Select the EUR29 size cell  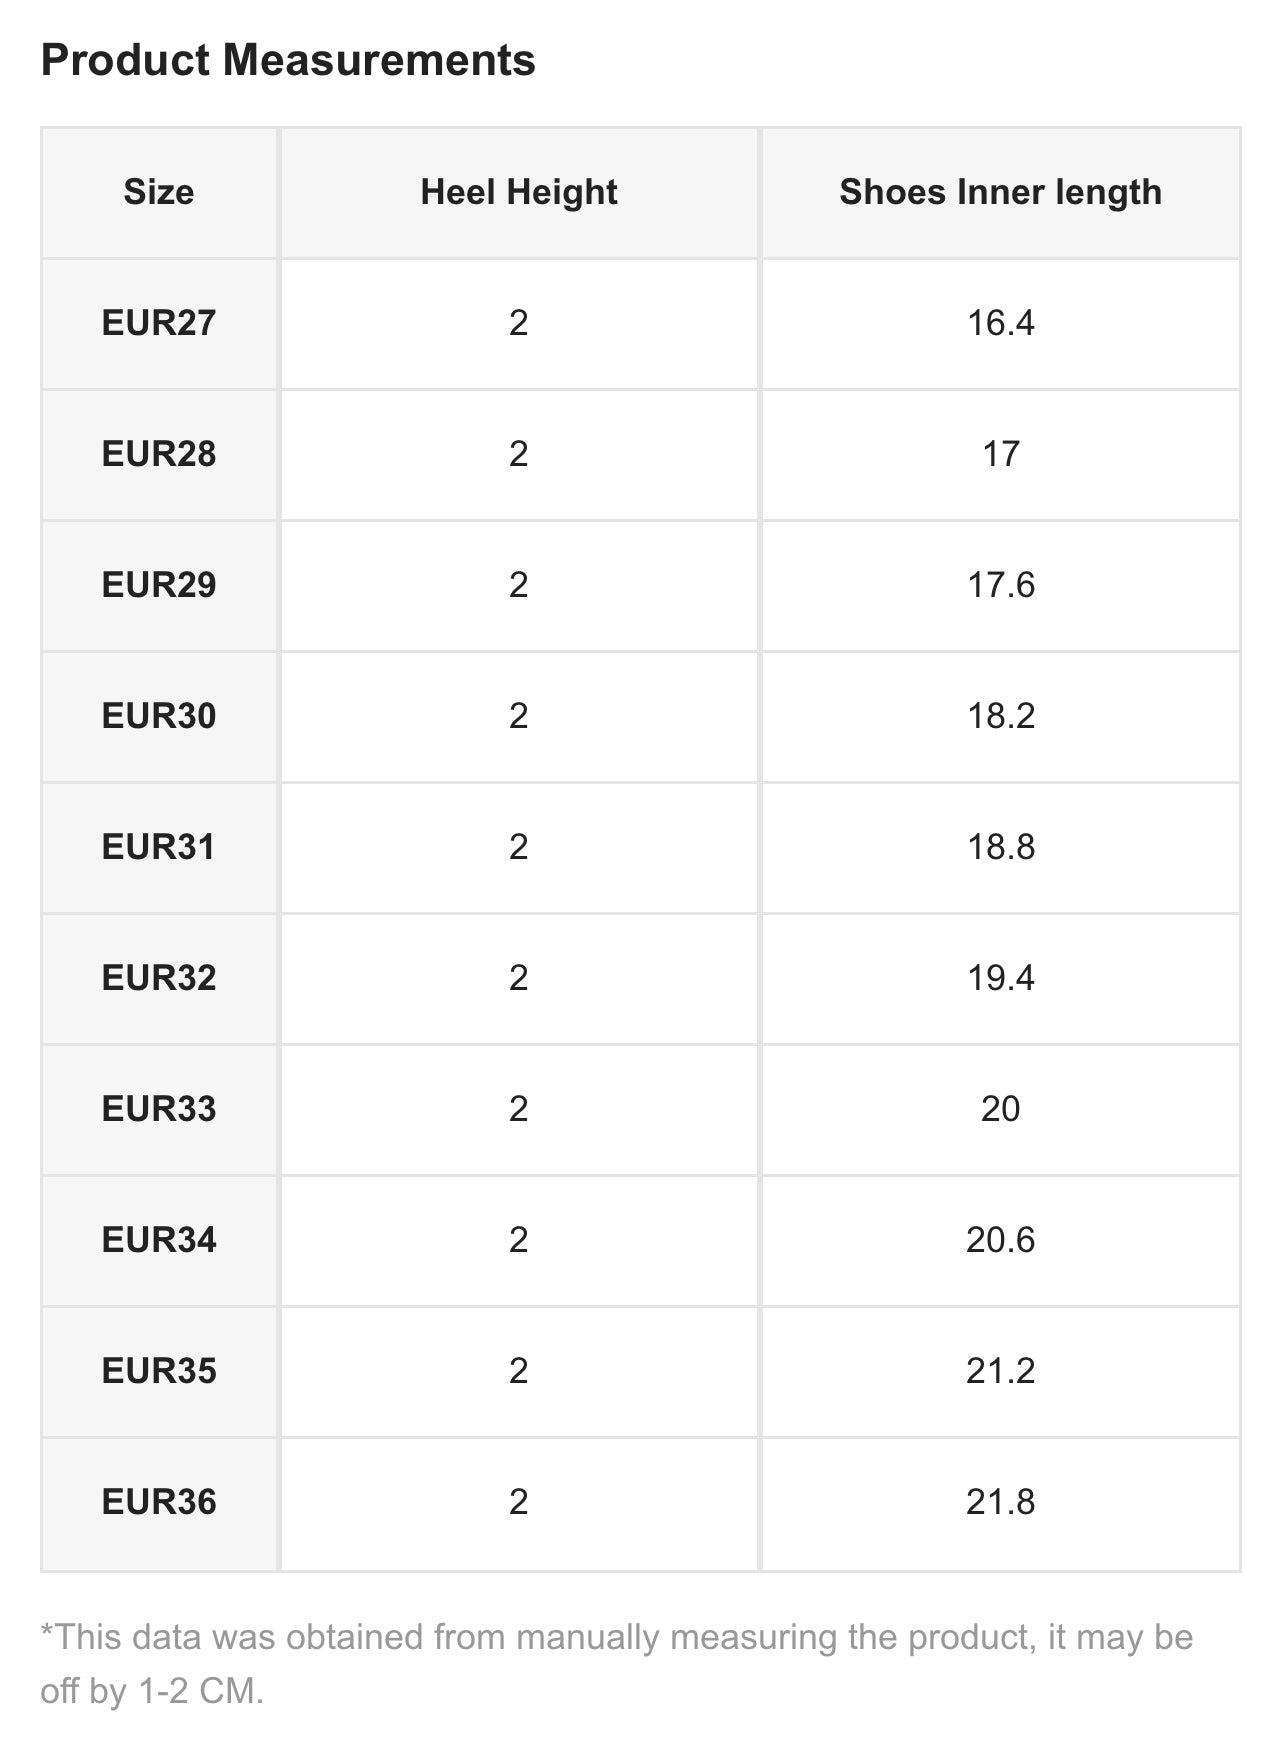tap(159, 585)
